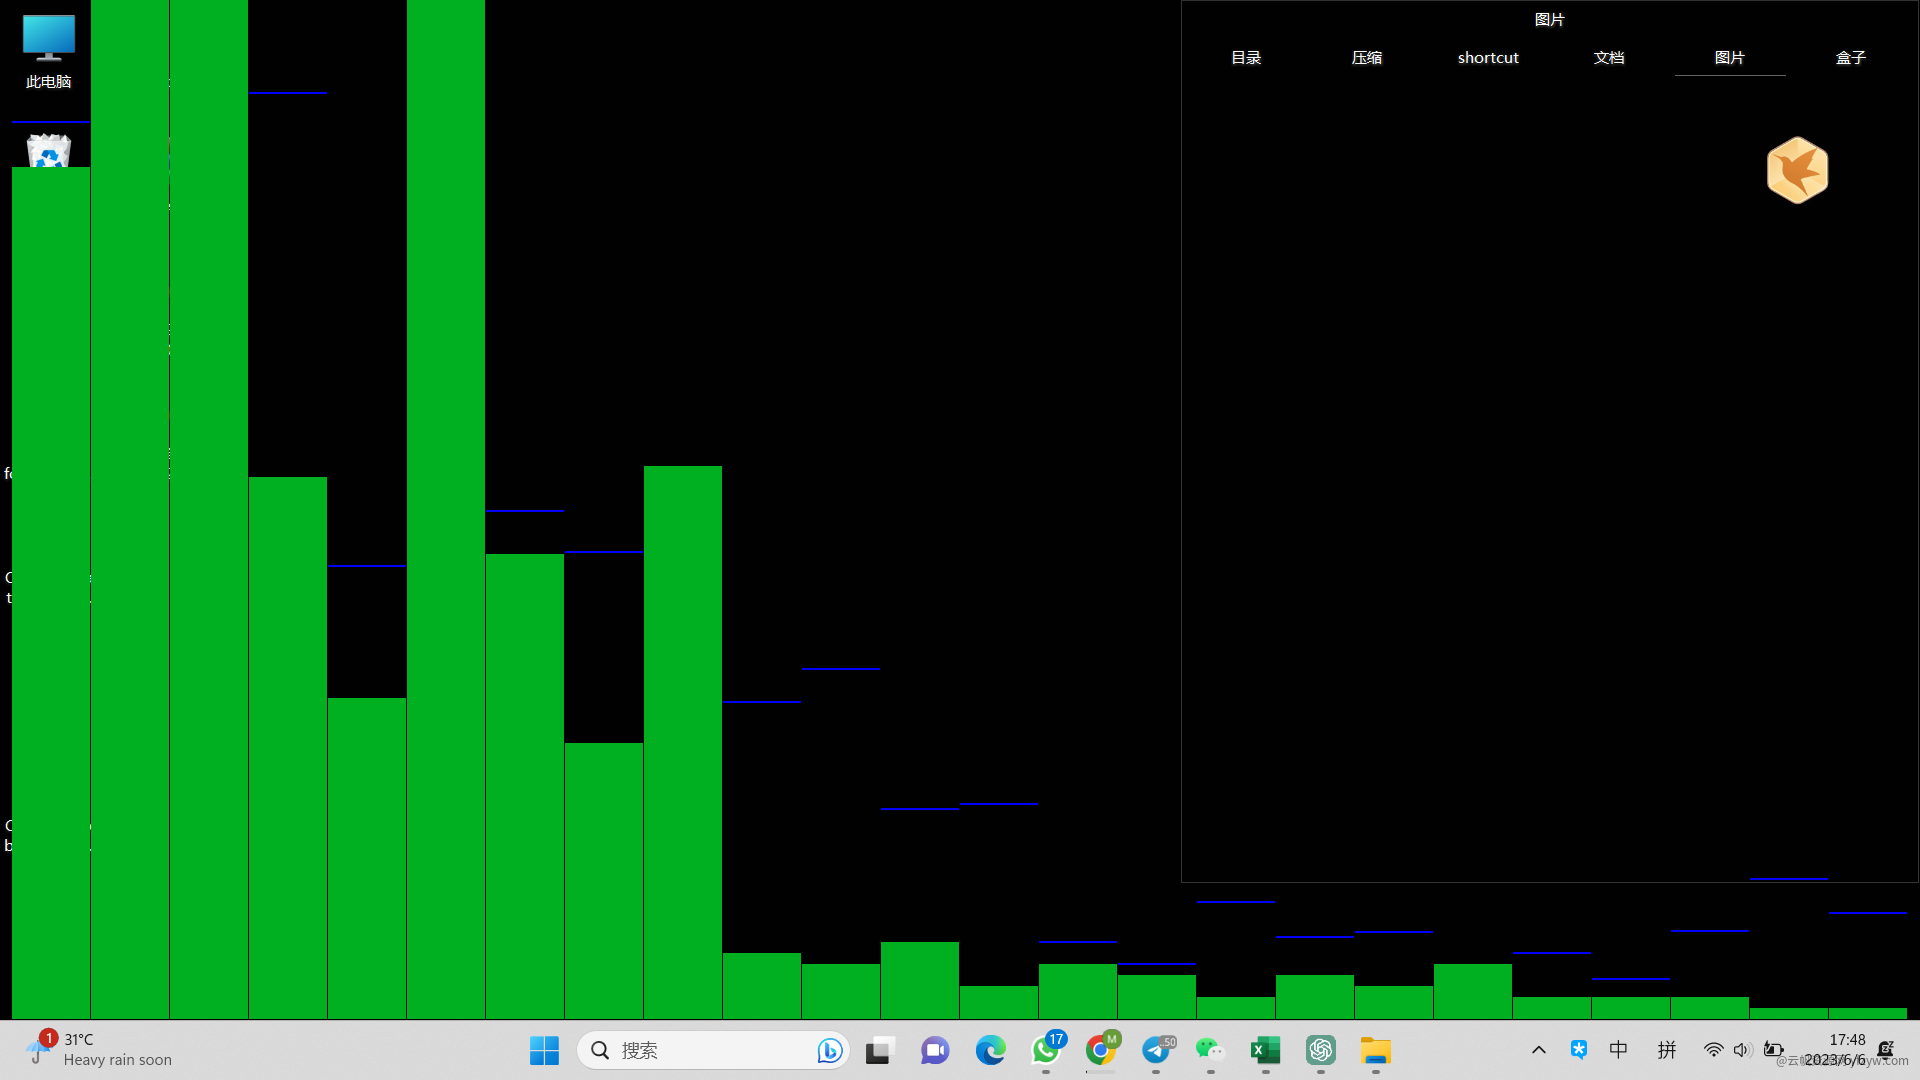This screenshot has width=1920, height=1080.
Task: Enable network WiFi connection toggle
Action: (x=1712, y=1050)
